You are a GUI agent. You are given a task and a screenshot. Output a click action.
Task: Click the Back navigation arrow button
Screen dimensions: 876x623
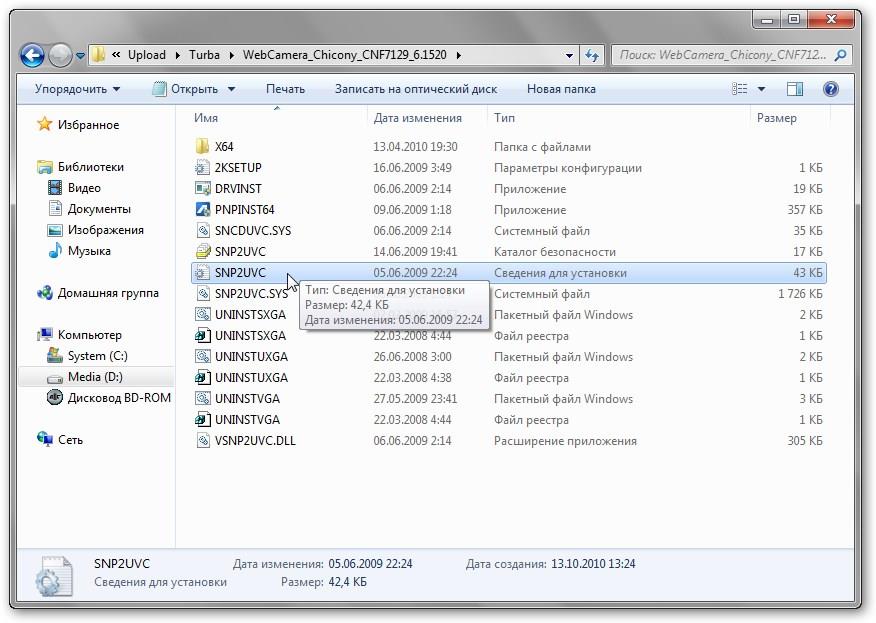tap(32, 55)
